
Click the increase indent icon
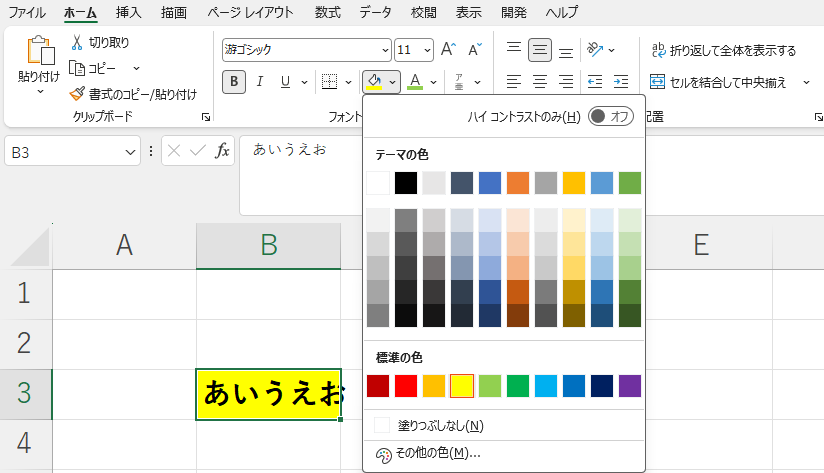(621, 82)
